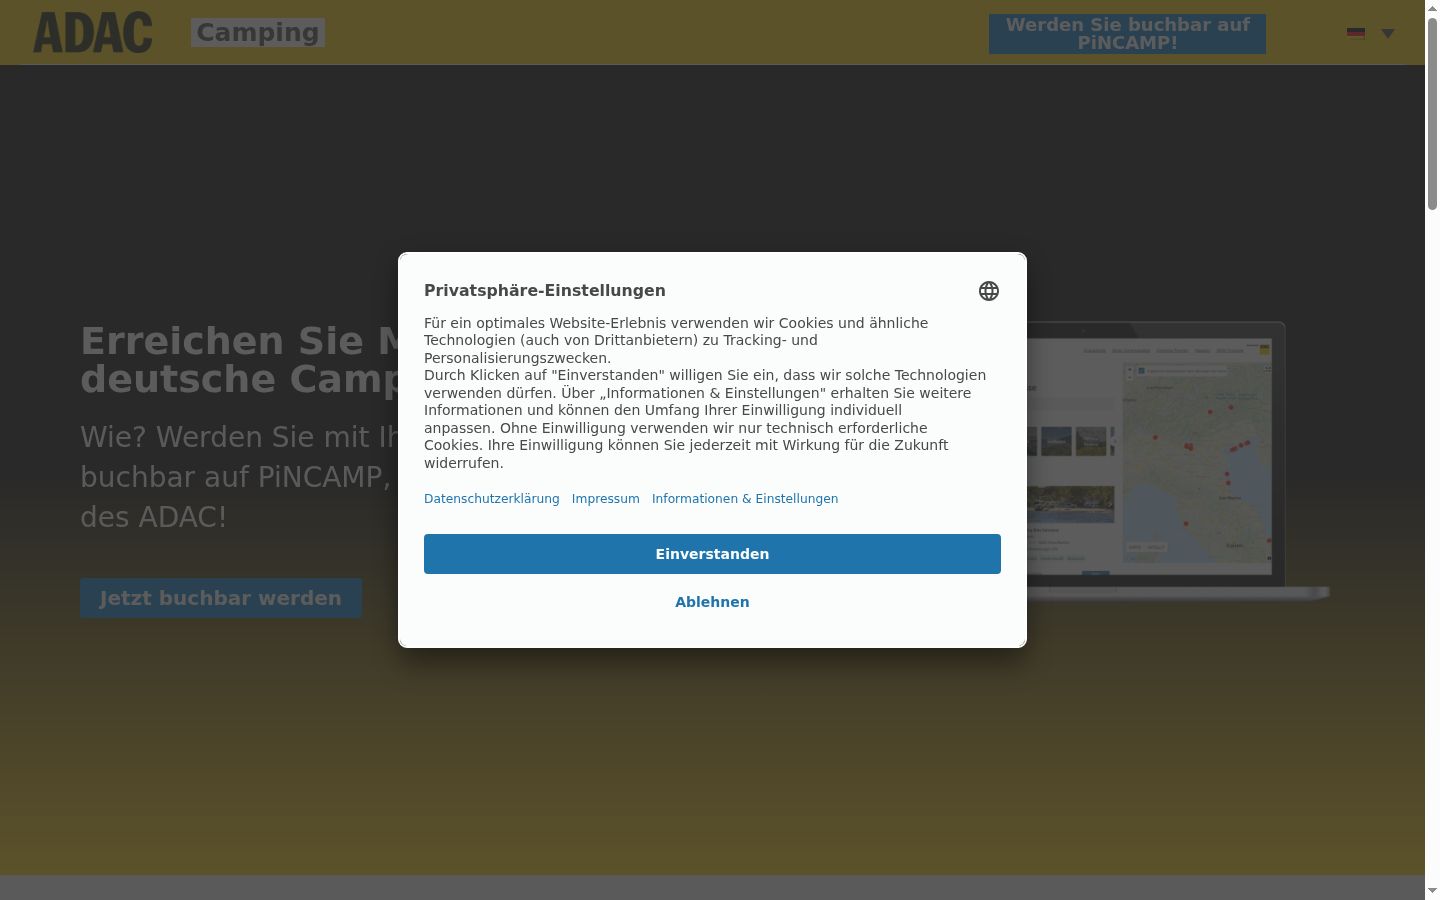Screen dimensions: 1440x900
Task: Click the laptop map preview image
Action: (x=1176, y=460)
